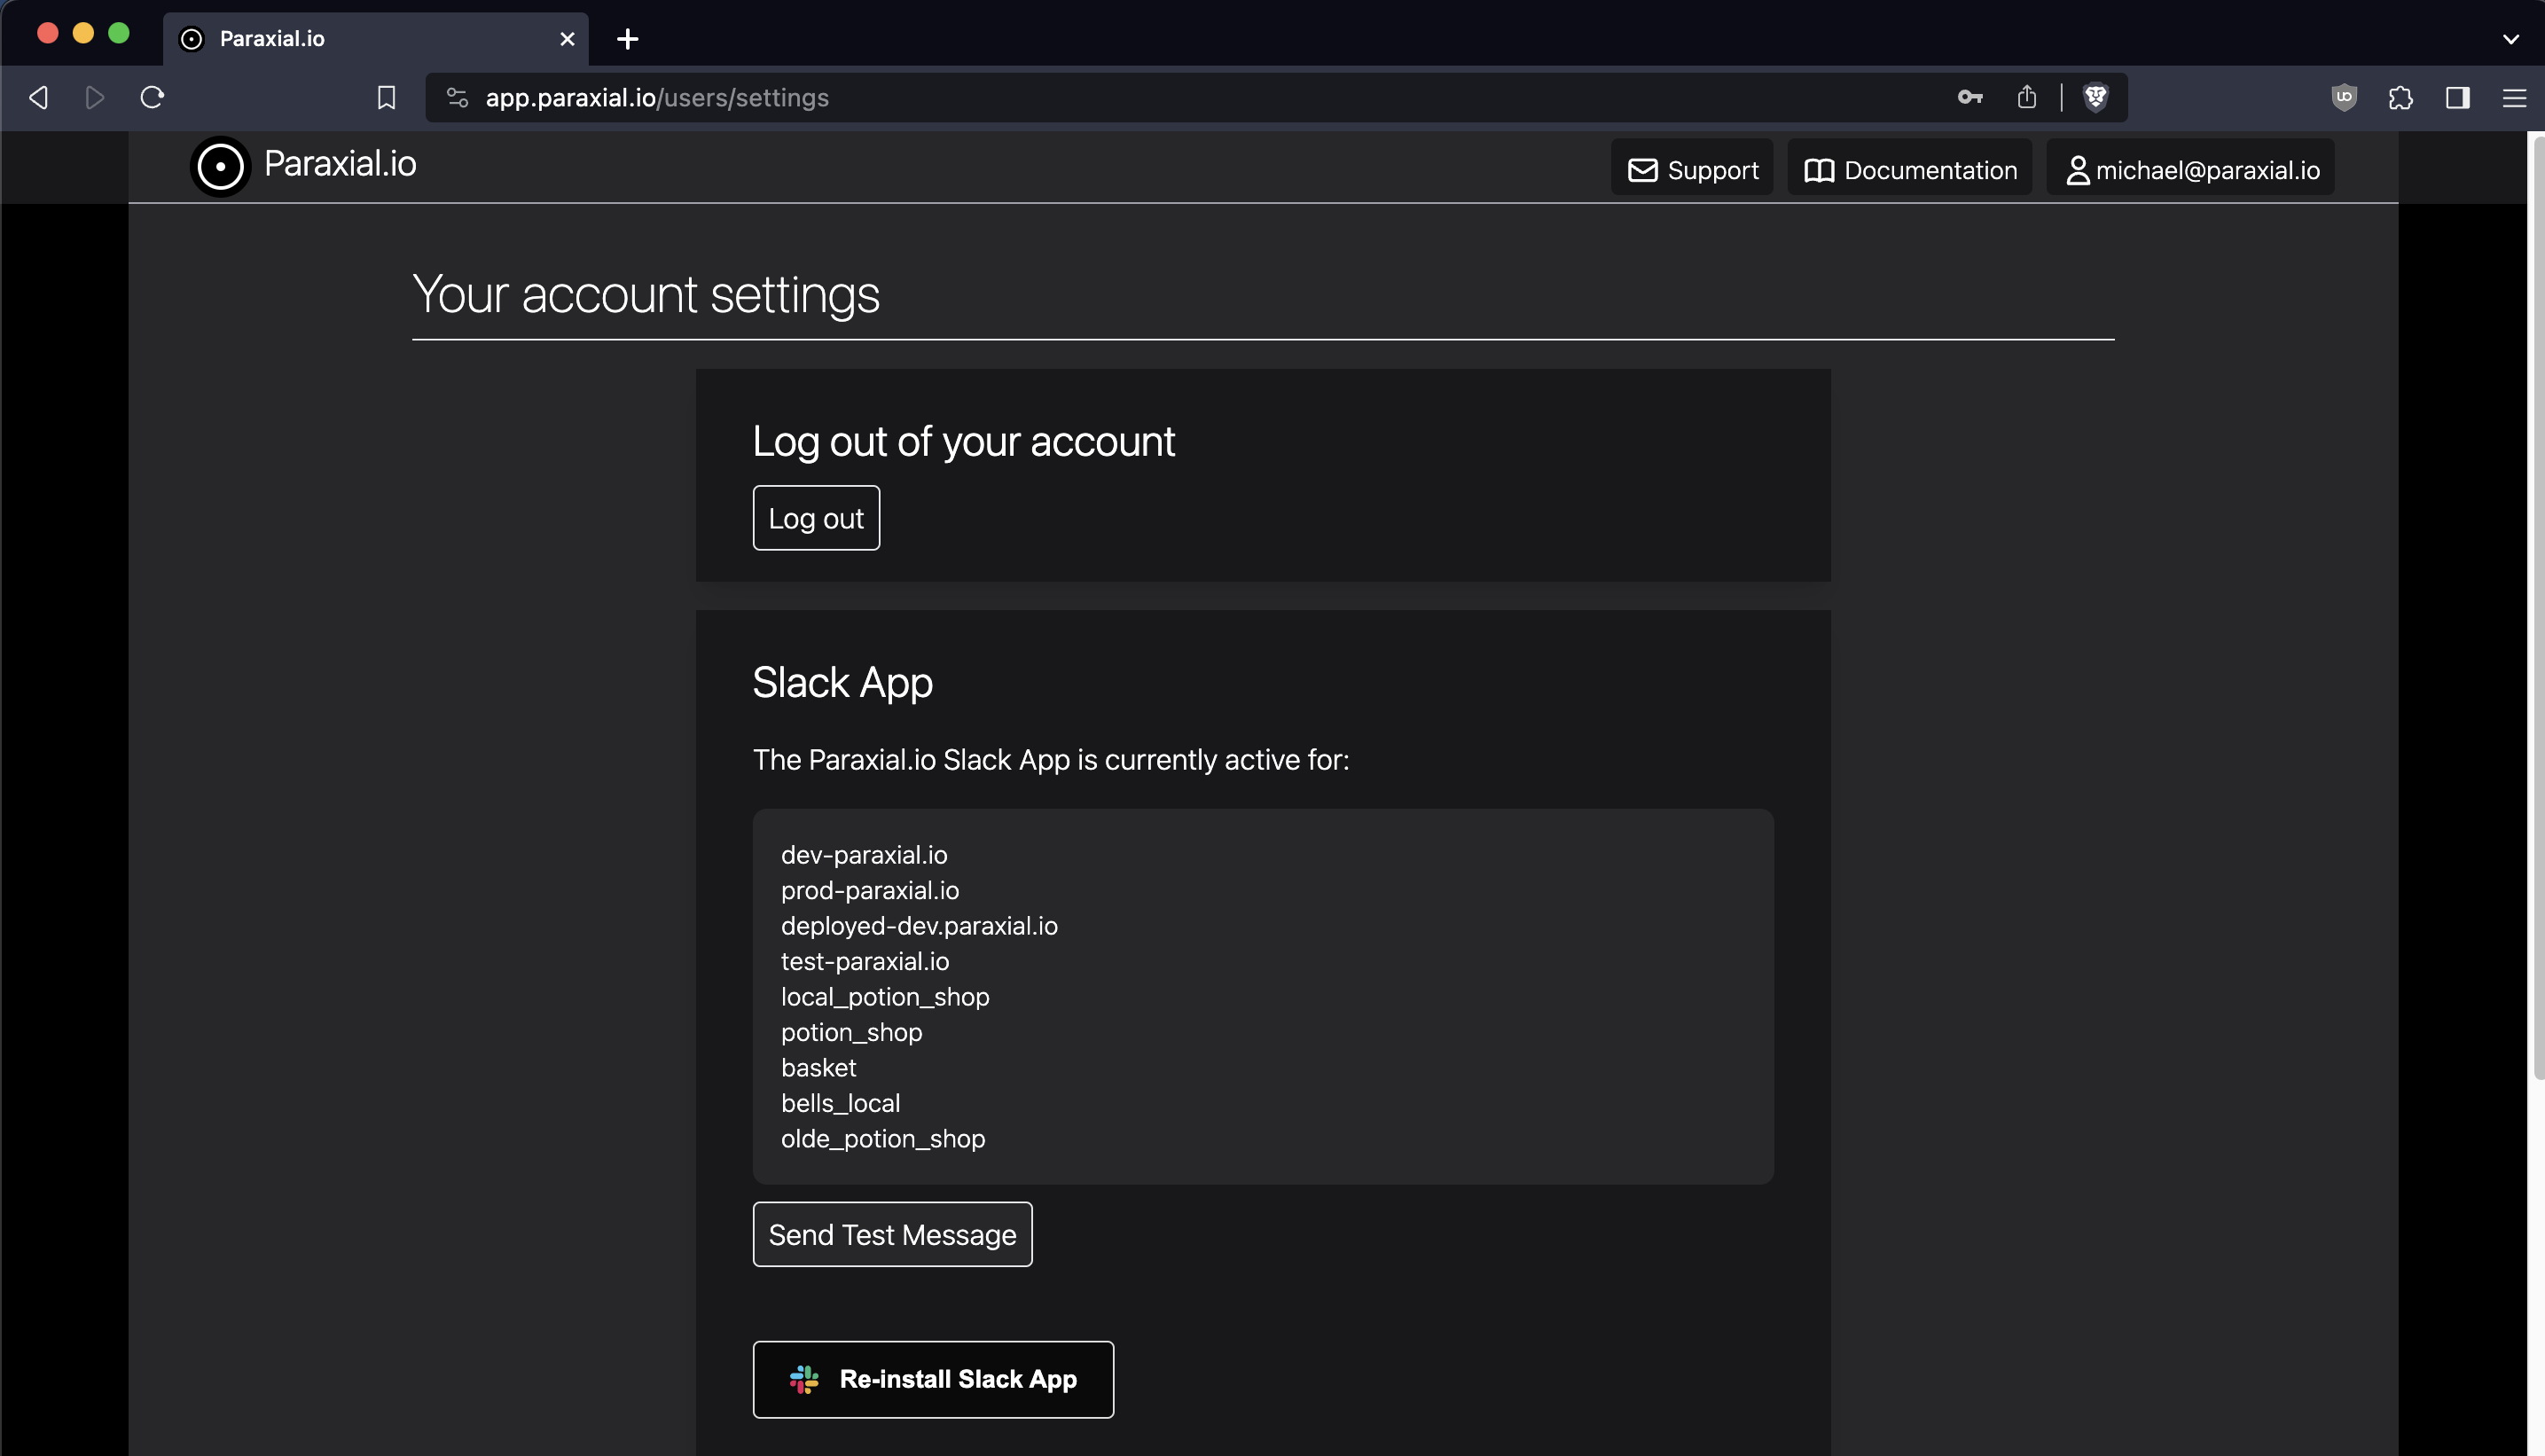Toggle the browser sidebar panel icon
The image size is (2545, 1456).
point(2457,97)
